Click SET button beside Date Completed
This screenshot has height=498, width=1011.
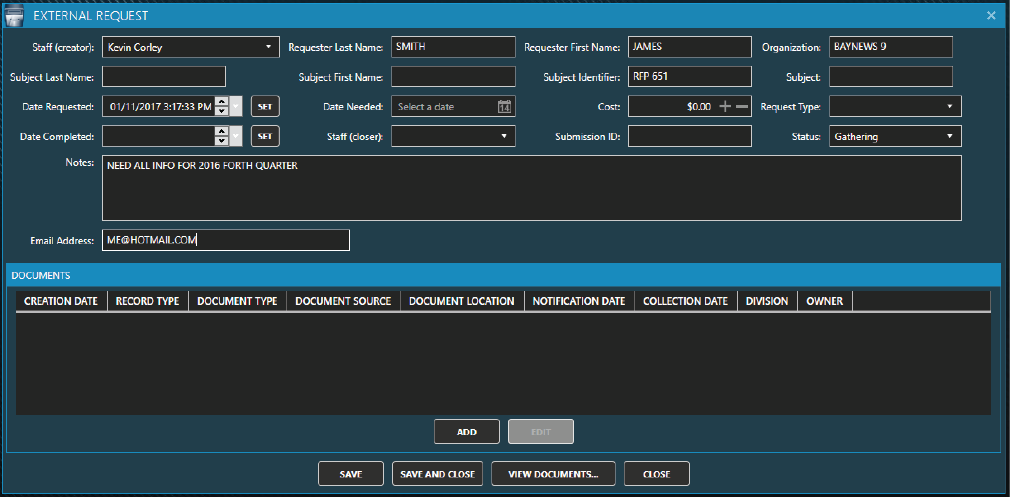point(265,136)
